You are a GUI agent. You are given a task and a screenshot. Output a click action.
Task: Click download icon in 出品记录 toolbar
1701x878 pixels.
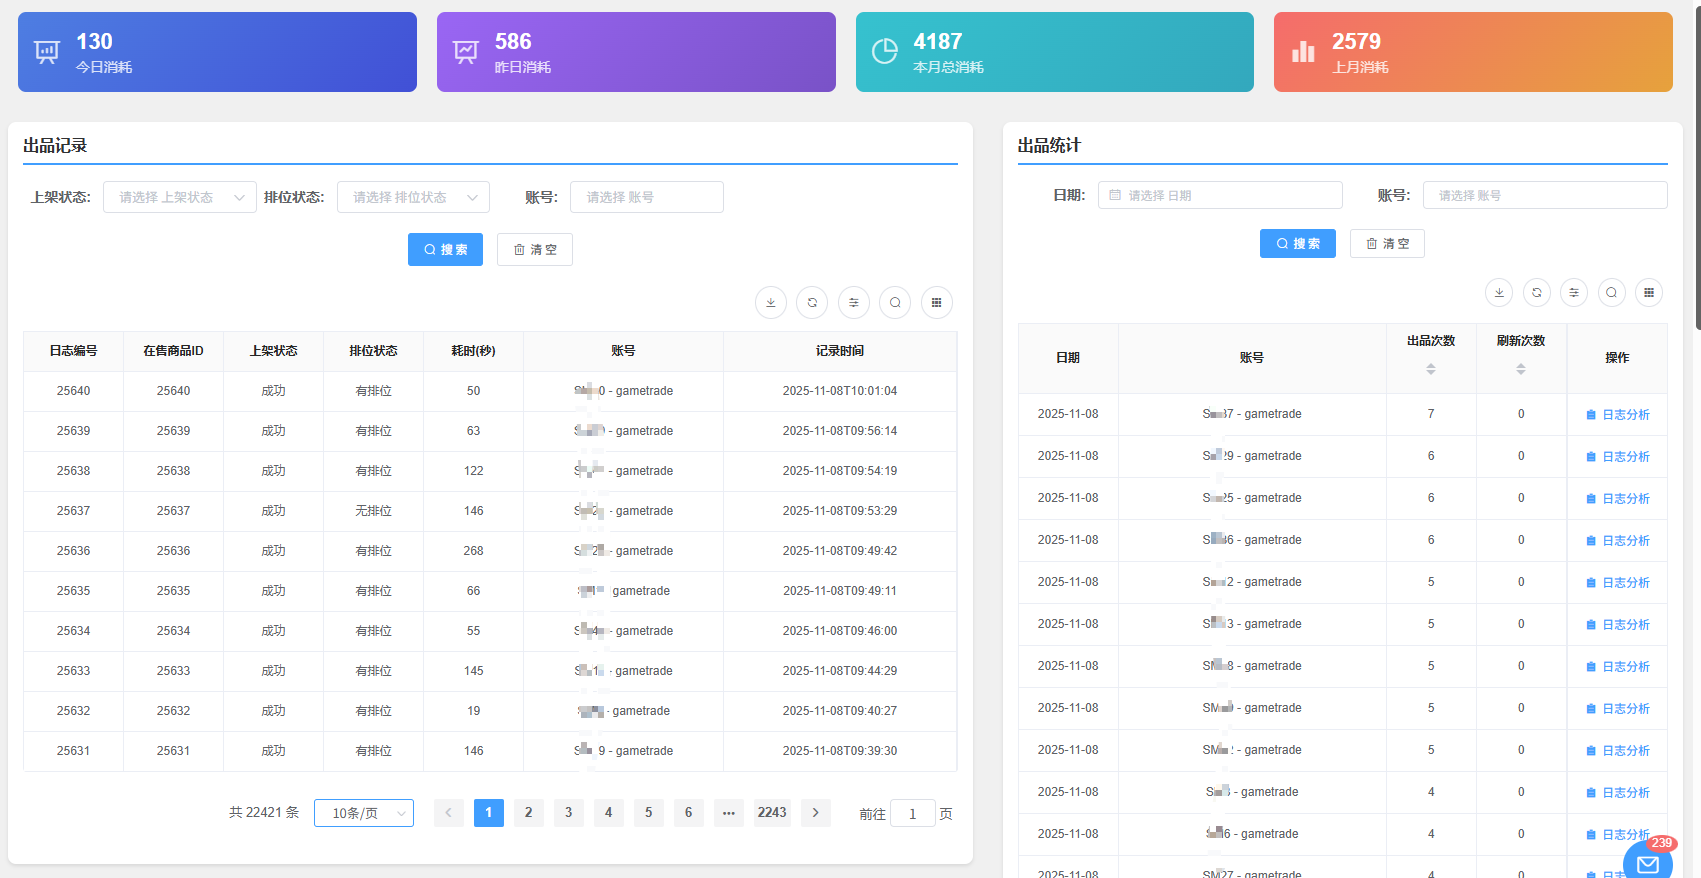pyautogui.click(x=770, y=302)
